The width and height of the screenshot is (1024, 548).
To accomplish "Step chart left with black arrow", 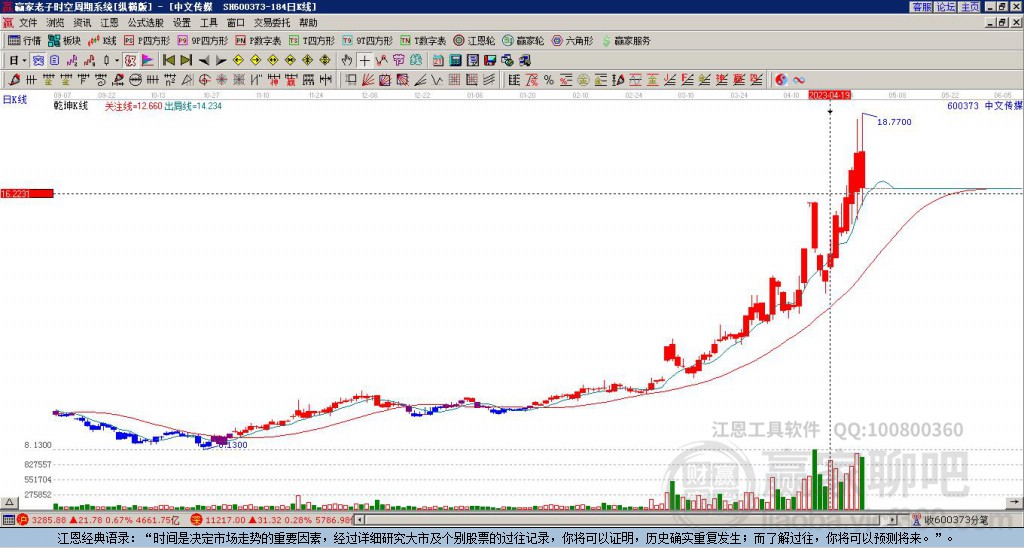I will tap(204, 61).
